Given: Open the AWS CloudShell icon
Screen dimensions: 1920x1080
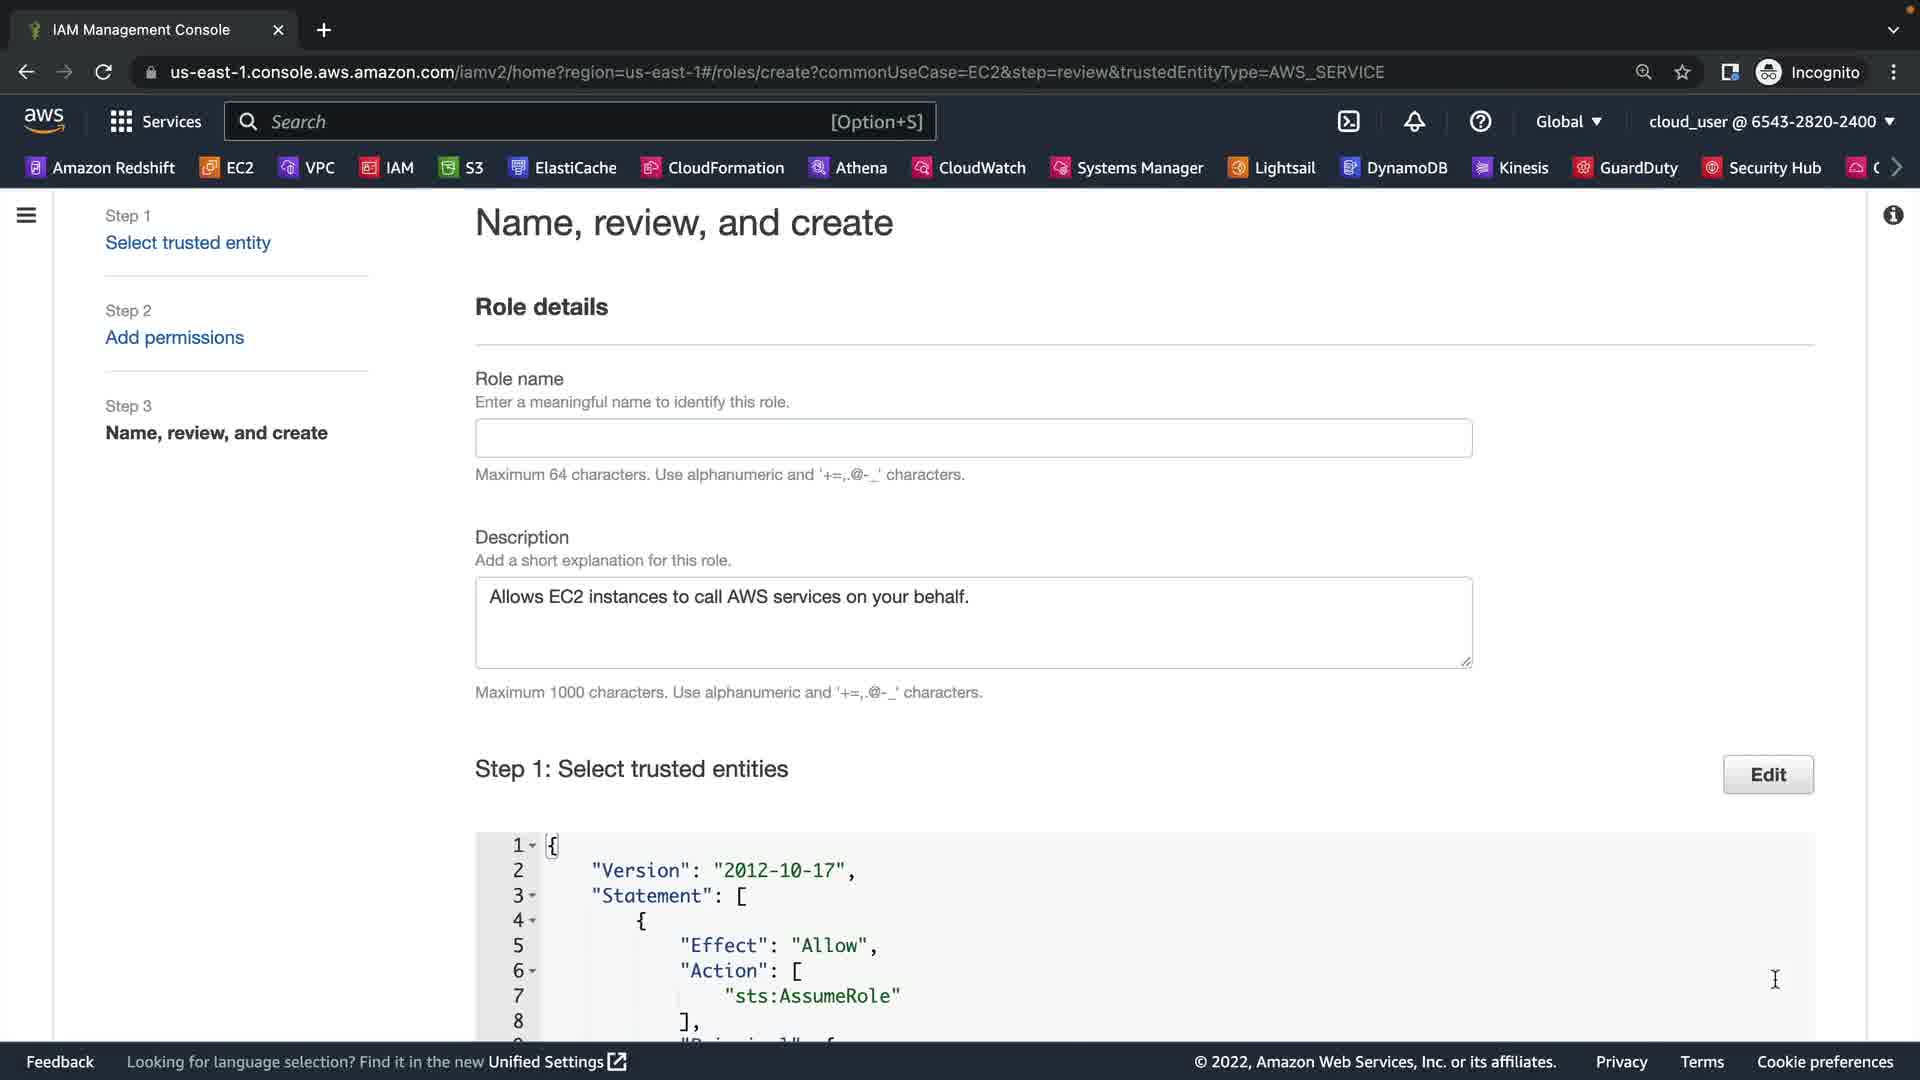Looking at the screenshot, I should pos(1348,121).
